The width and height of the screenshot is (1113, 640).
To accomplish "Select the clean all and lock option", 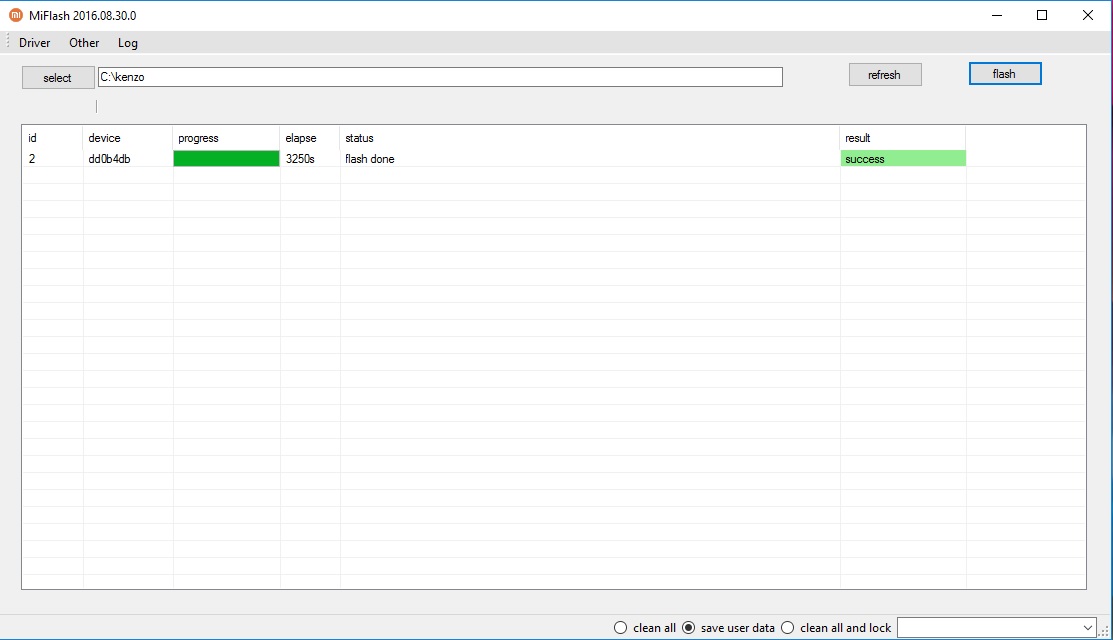I will pyautogui.click(x=835, y=628).
